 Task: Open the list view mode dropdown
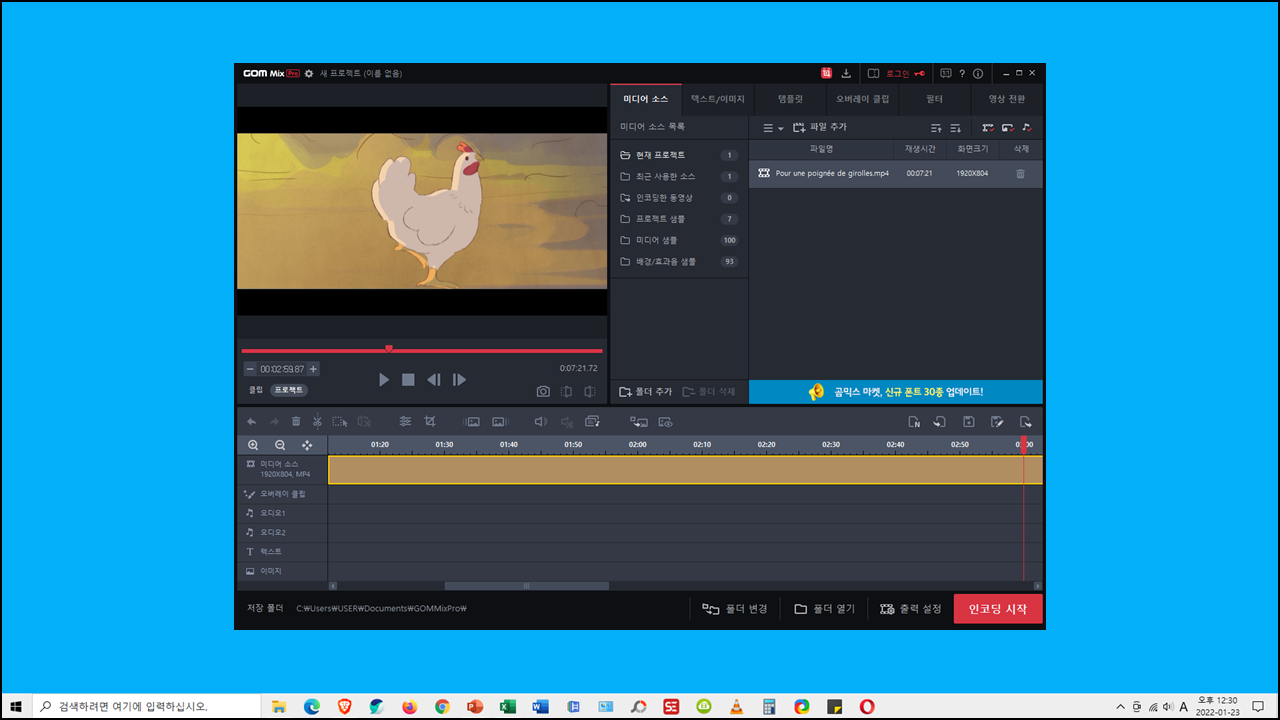773,128
